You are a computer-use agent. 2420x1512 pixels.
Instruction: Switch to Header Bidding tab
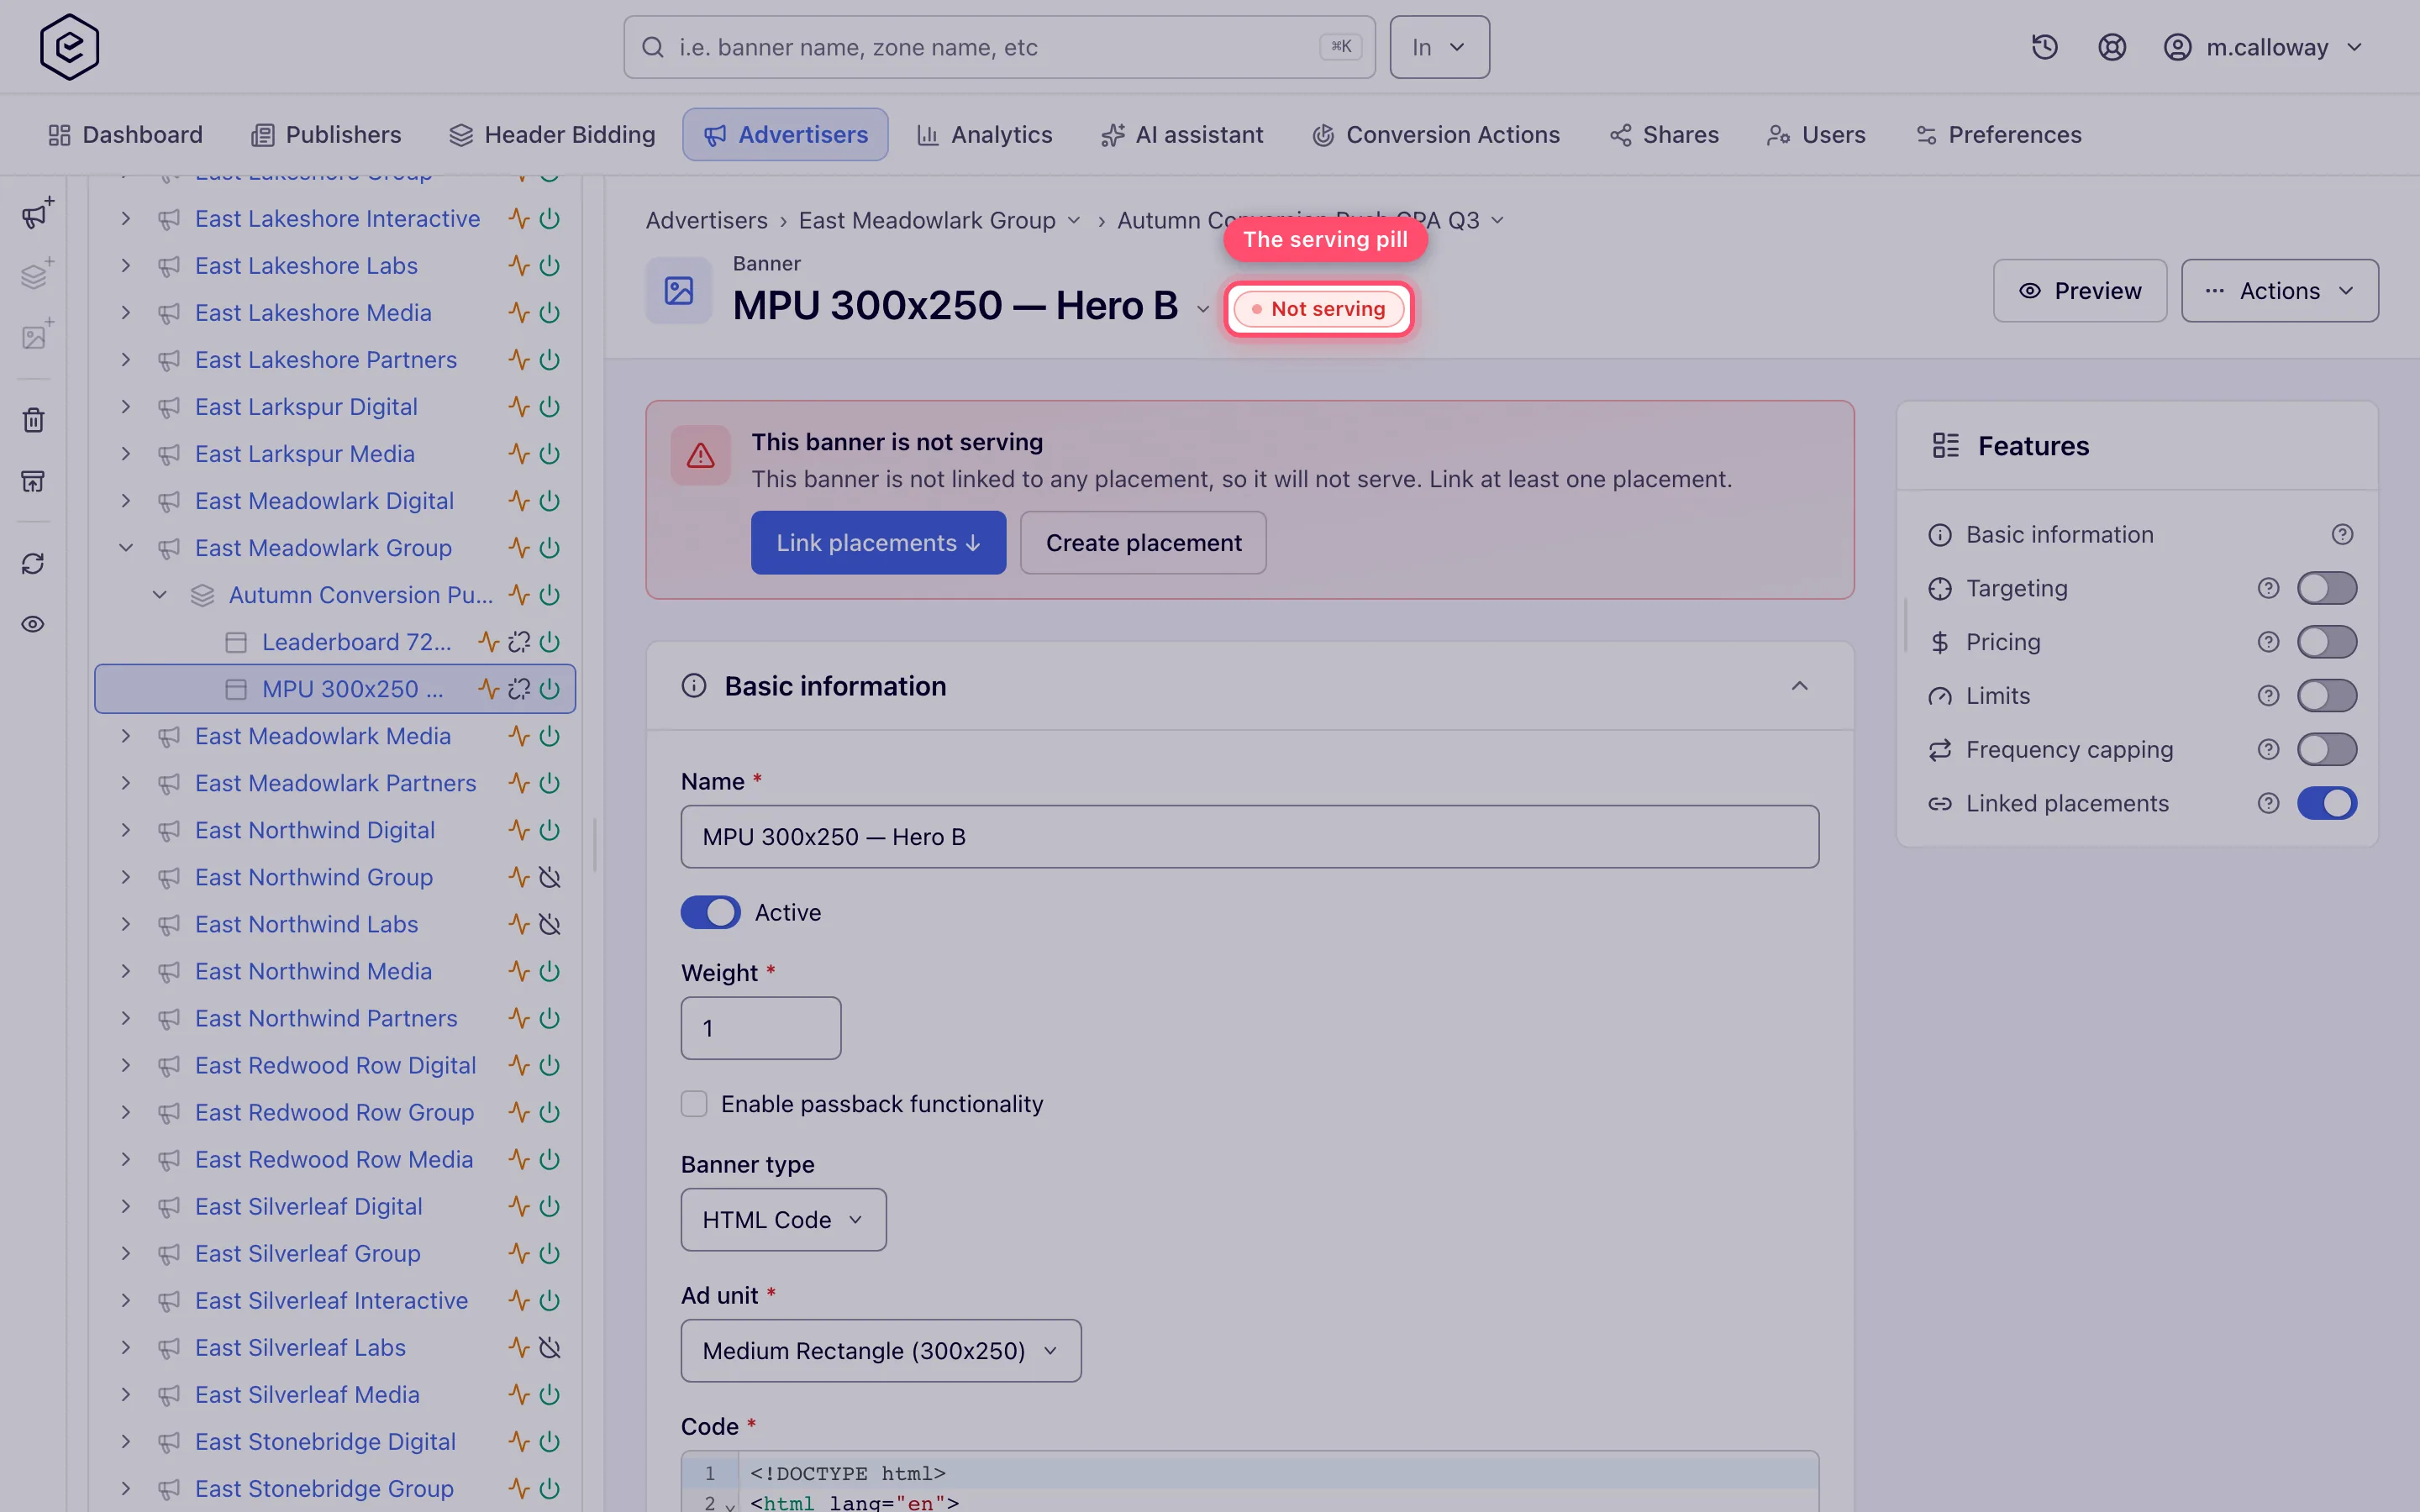pos(552,135)
